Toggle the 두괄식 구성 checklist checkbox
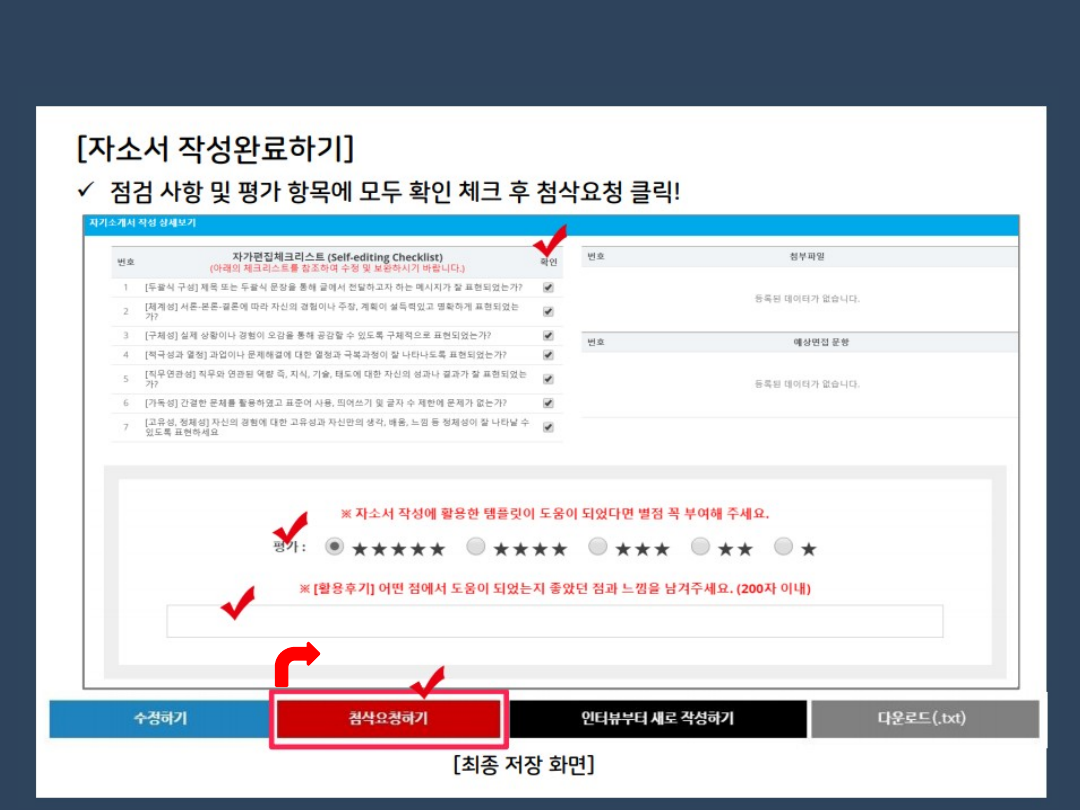This screenshot has height=810, width=1080. pyautogui.click(x=548, y=288)
